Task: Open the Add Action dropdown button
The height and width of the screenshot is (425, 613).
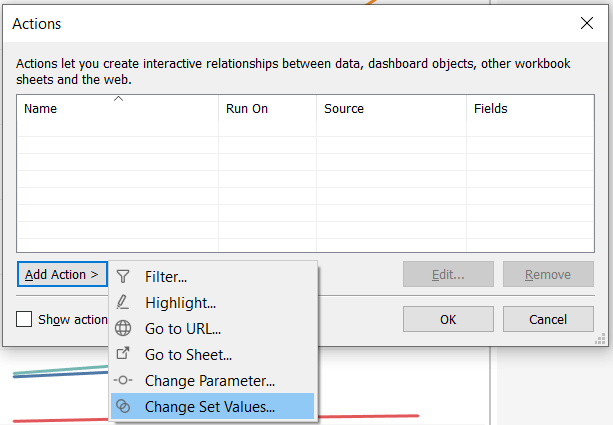Action: point(62,274)
